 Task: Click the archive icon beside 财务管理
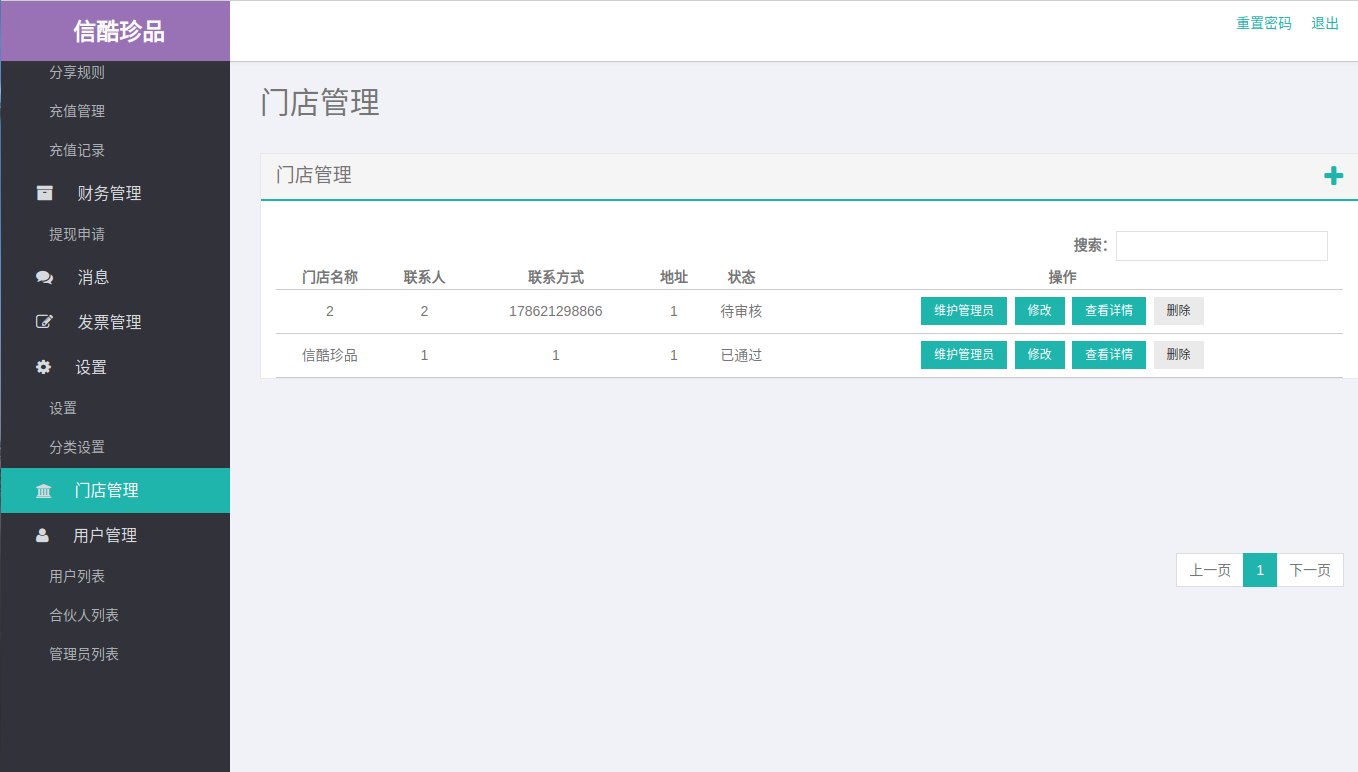click(x=44, y=193)
